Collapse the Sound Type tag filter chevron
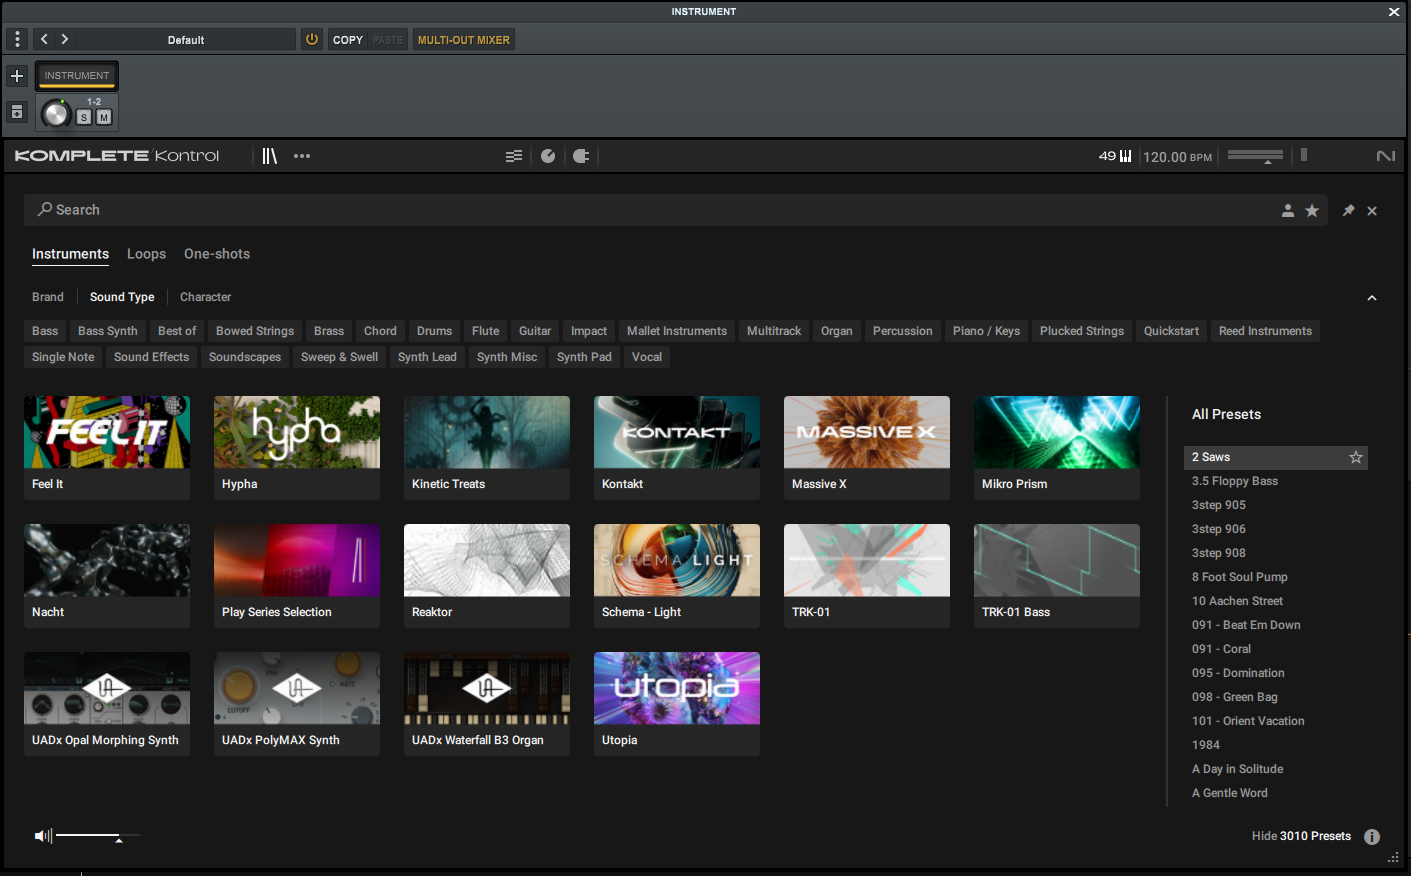Viewport: 1411px width, 876px height. (1372, 298)
